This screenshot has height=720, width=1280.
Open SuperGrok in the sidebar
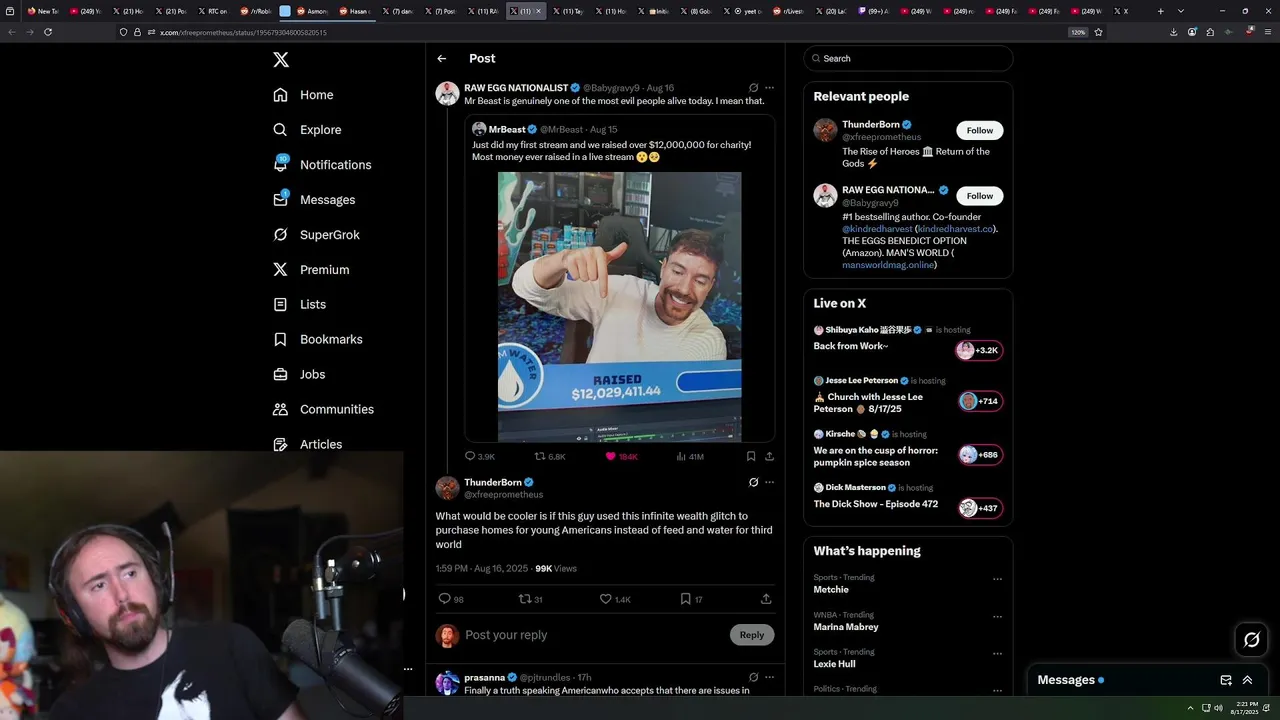click(x=316, y=235)
